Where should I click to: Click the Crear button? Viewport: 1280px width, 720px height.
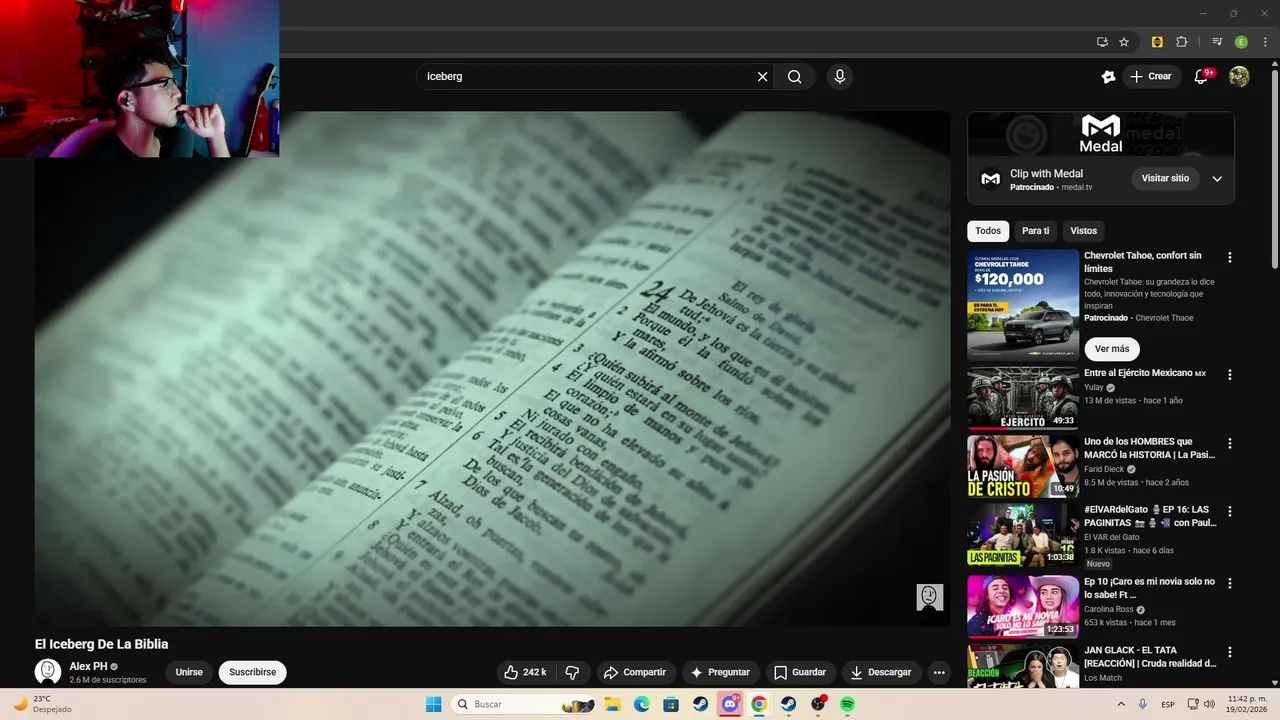click(1151, 76)
